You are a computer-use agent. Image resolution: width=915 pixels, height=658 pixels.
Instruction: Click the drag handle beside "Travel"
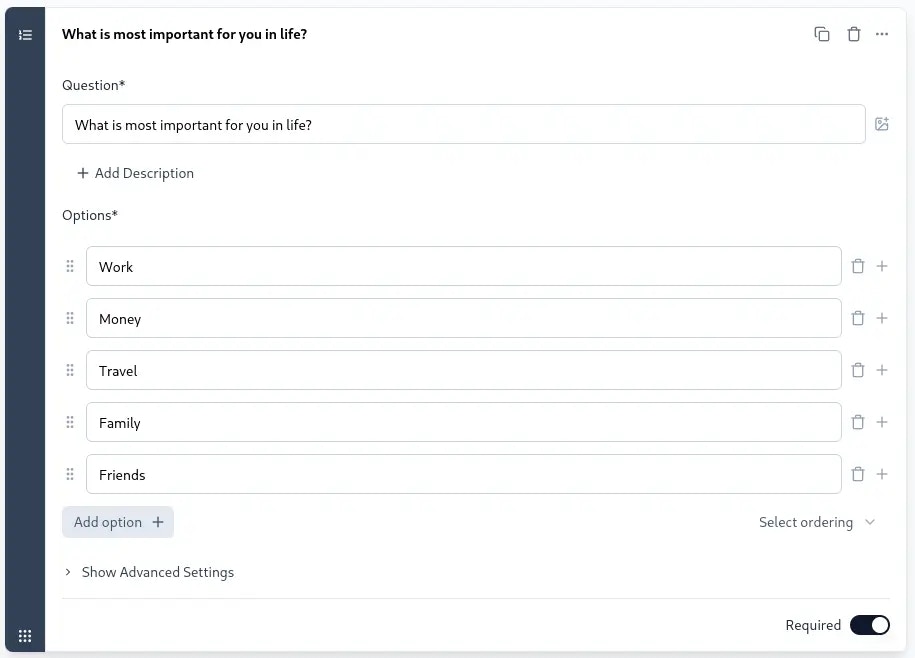70,370
